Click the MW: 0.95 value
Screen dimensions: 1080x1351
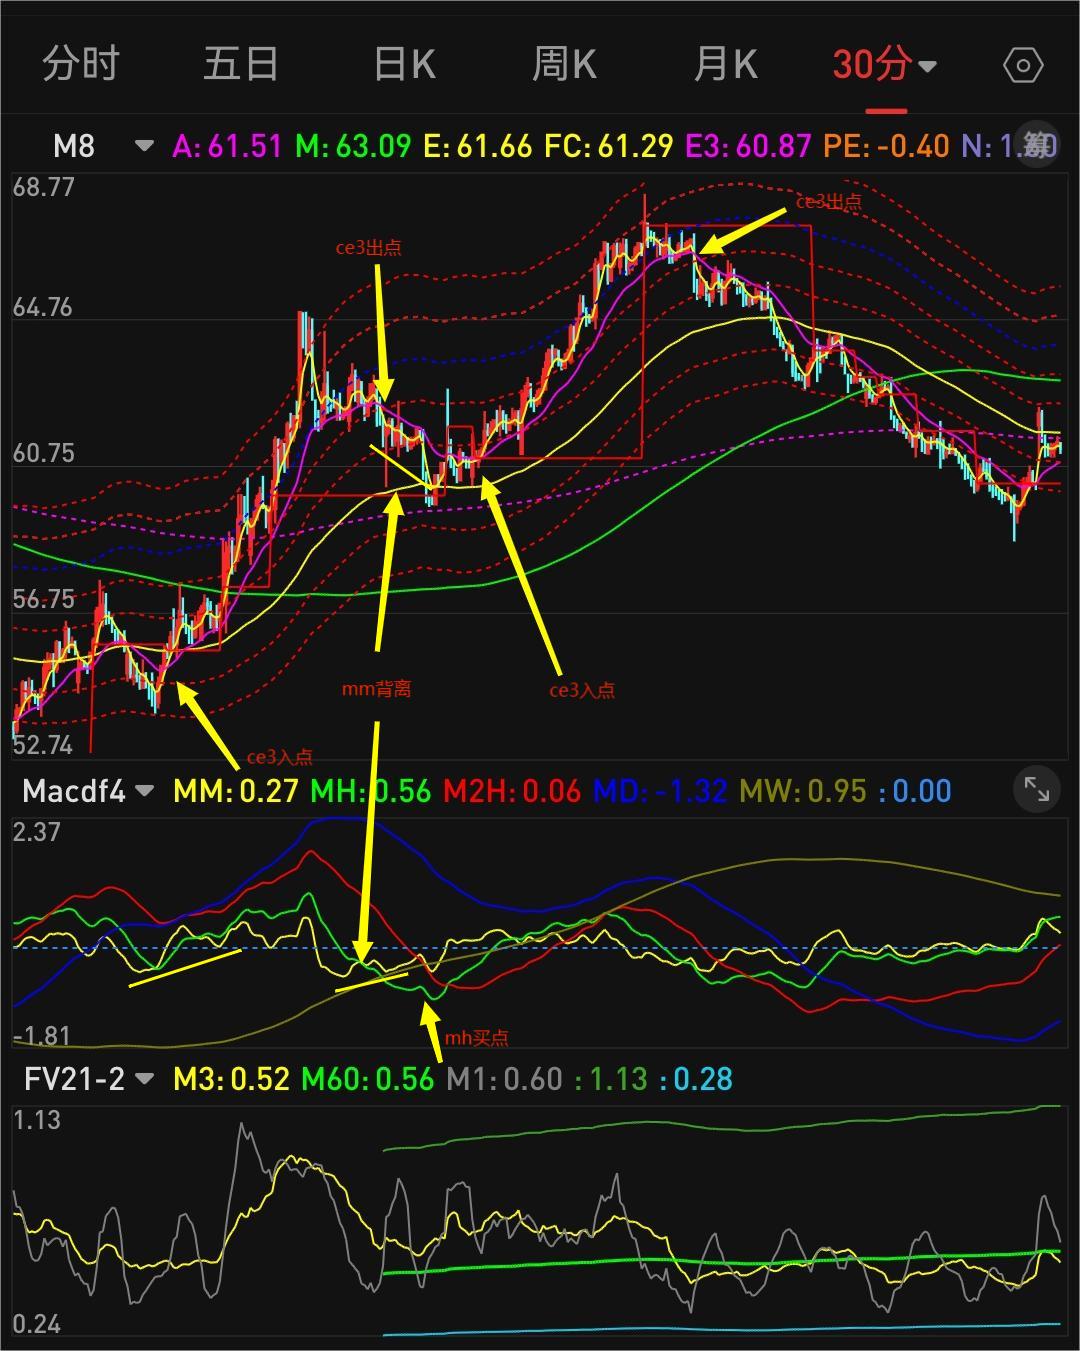[x=803, y=791]
